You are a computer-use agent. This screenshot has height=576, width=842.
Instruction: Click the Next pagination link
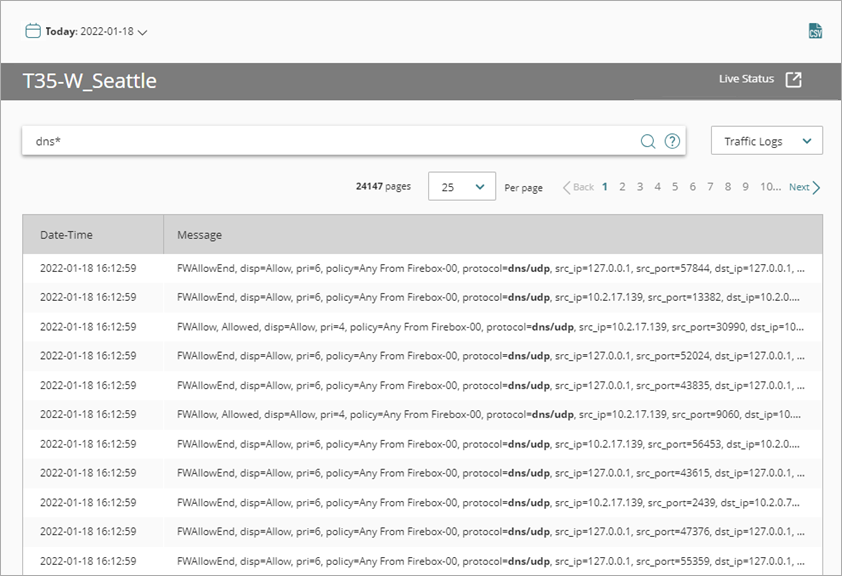[799, 187]
